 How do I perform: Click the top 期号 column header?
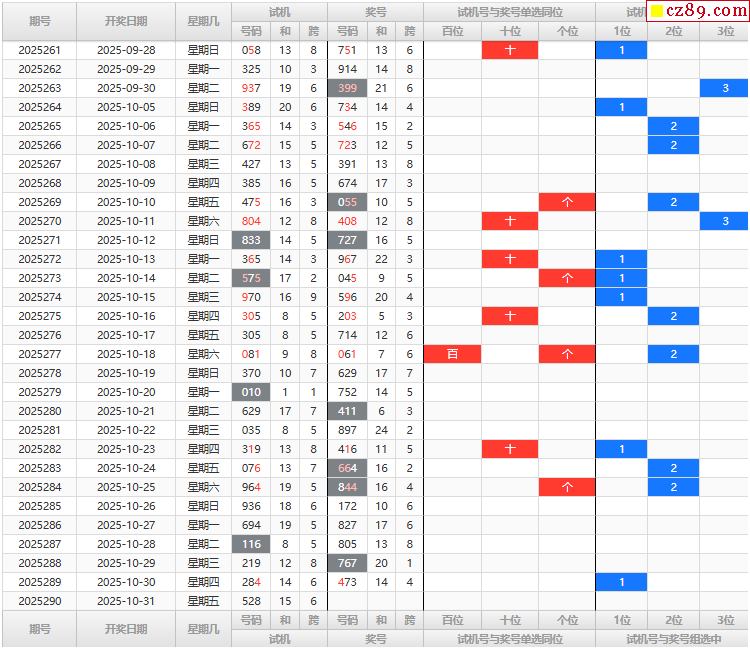coord(40,21)
